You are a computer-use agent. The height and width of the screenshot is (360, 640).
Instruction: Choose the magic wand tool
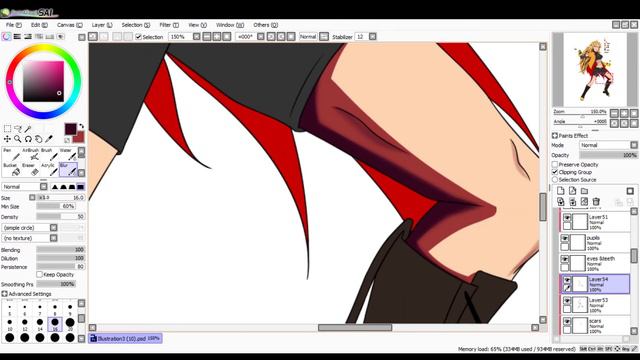point(28,129)
